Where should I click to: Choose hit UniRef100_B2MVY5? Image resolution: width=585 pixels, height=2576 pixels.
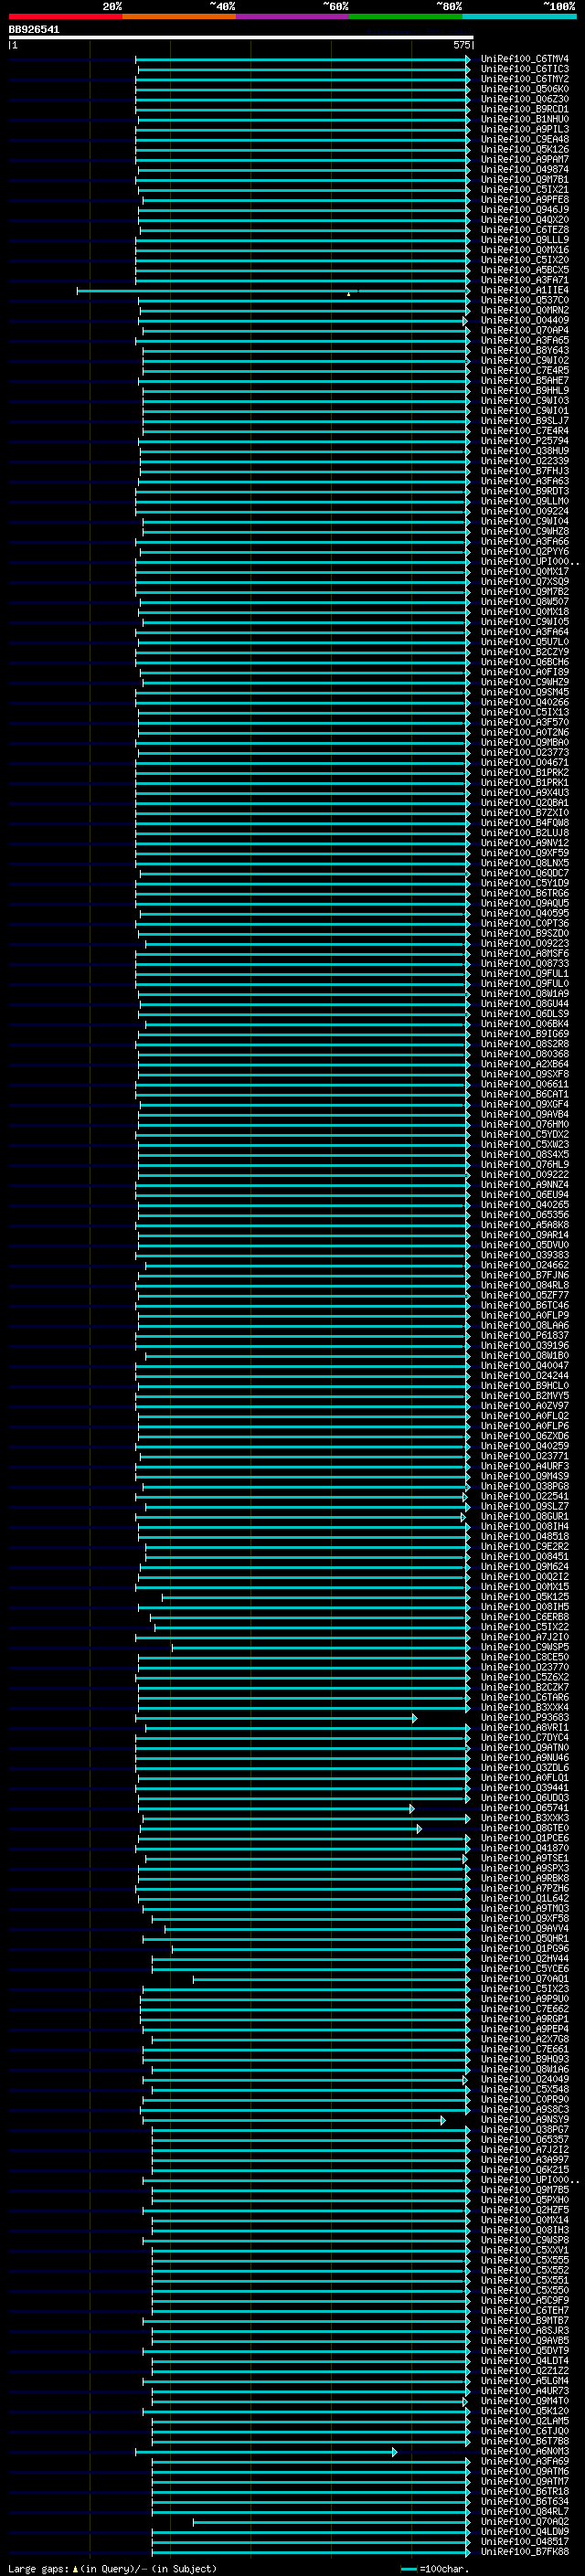click(525, 1396)
